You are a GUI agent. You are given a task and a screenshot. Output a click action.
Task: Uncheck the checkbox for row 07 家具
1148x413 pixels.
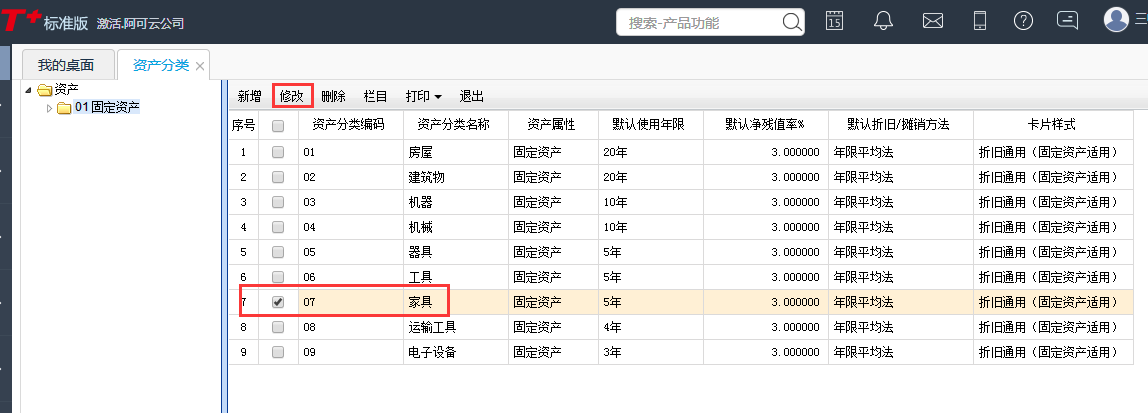click(278, 301)
